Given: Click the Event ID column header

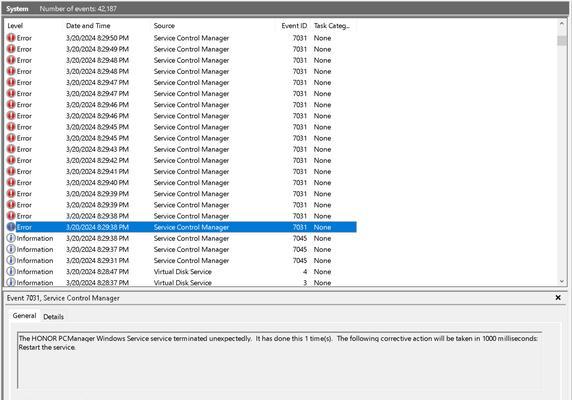Looking at the screenshot, I should 294,26.
